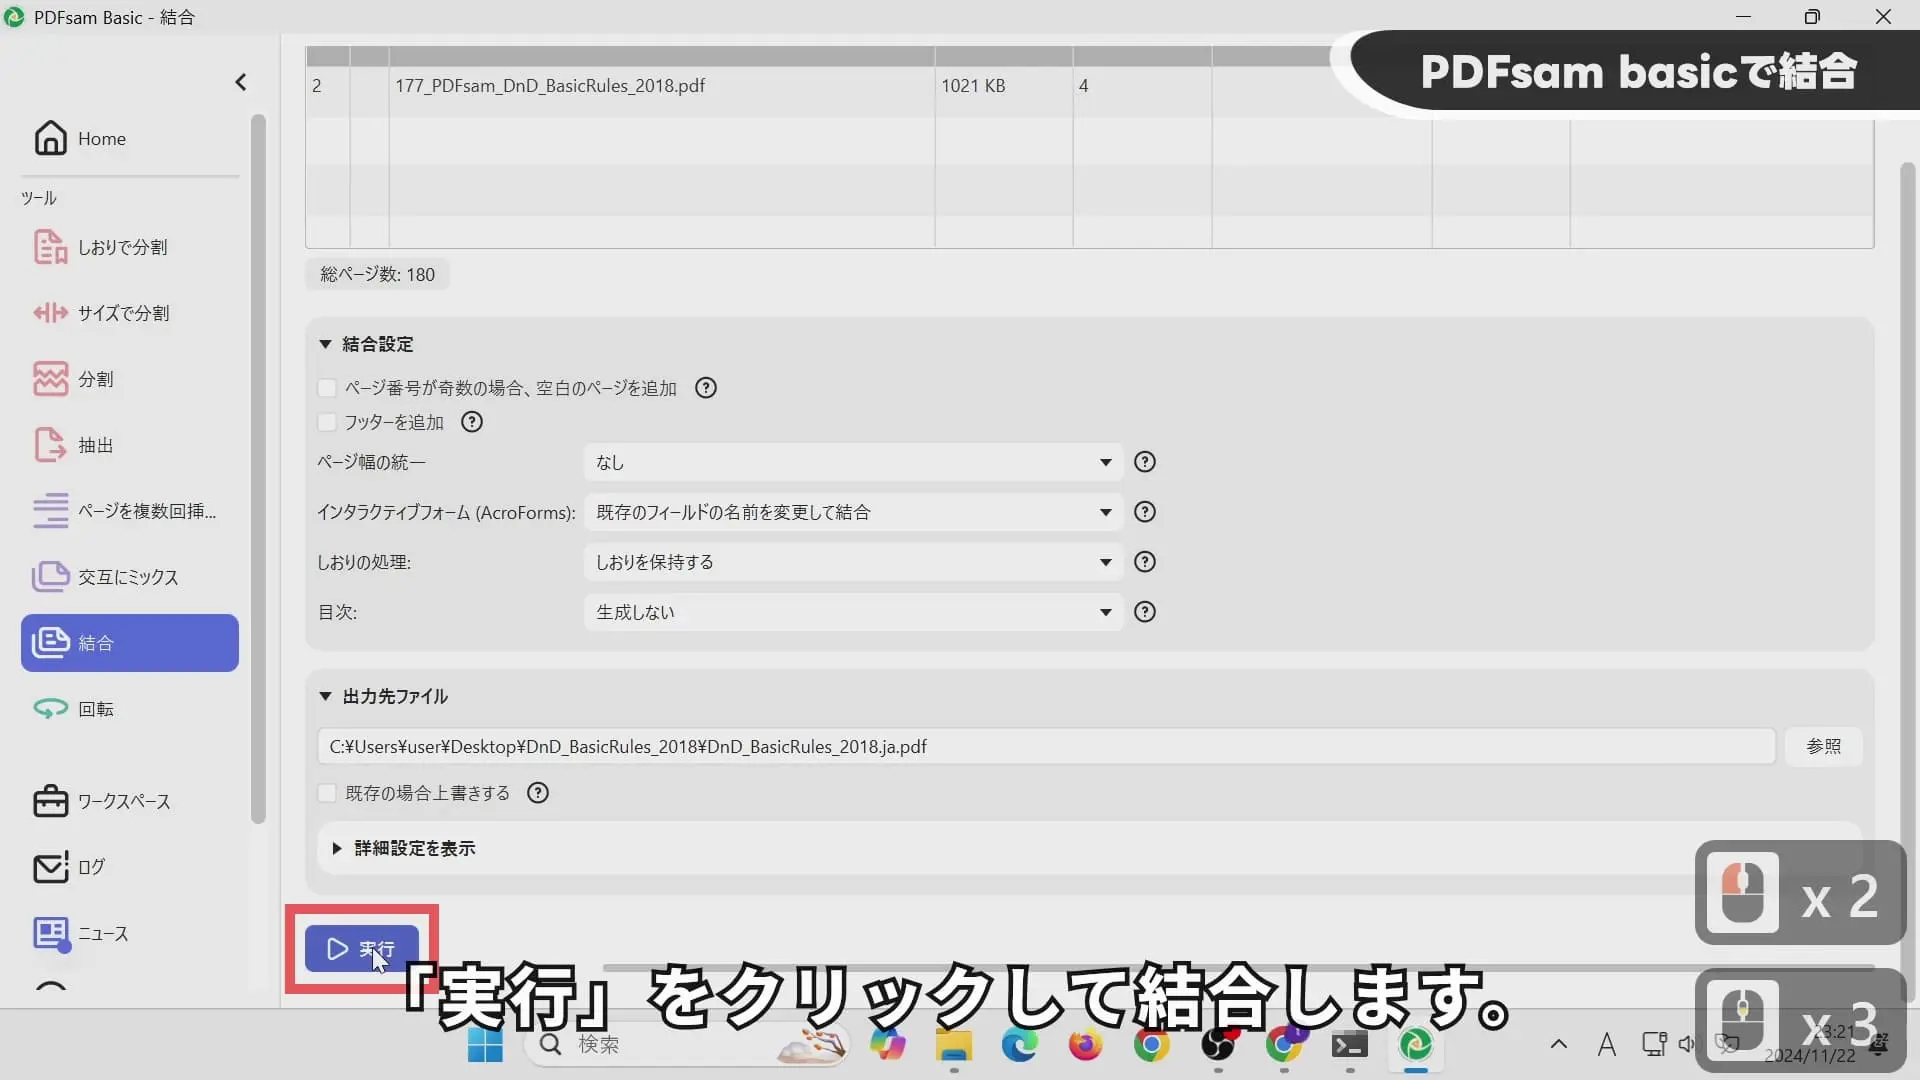
Task: Select the しおりで分割 tool in the sidebar
Action: point(120,247)
